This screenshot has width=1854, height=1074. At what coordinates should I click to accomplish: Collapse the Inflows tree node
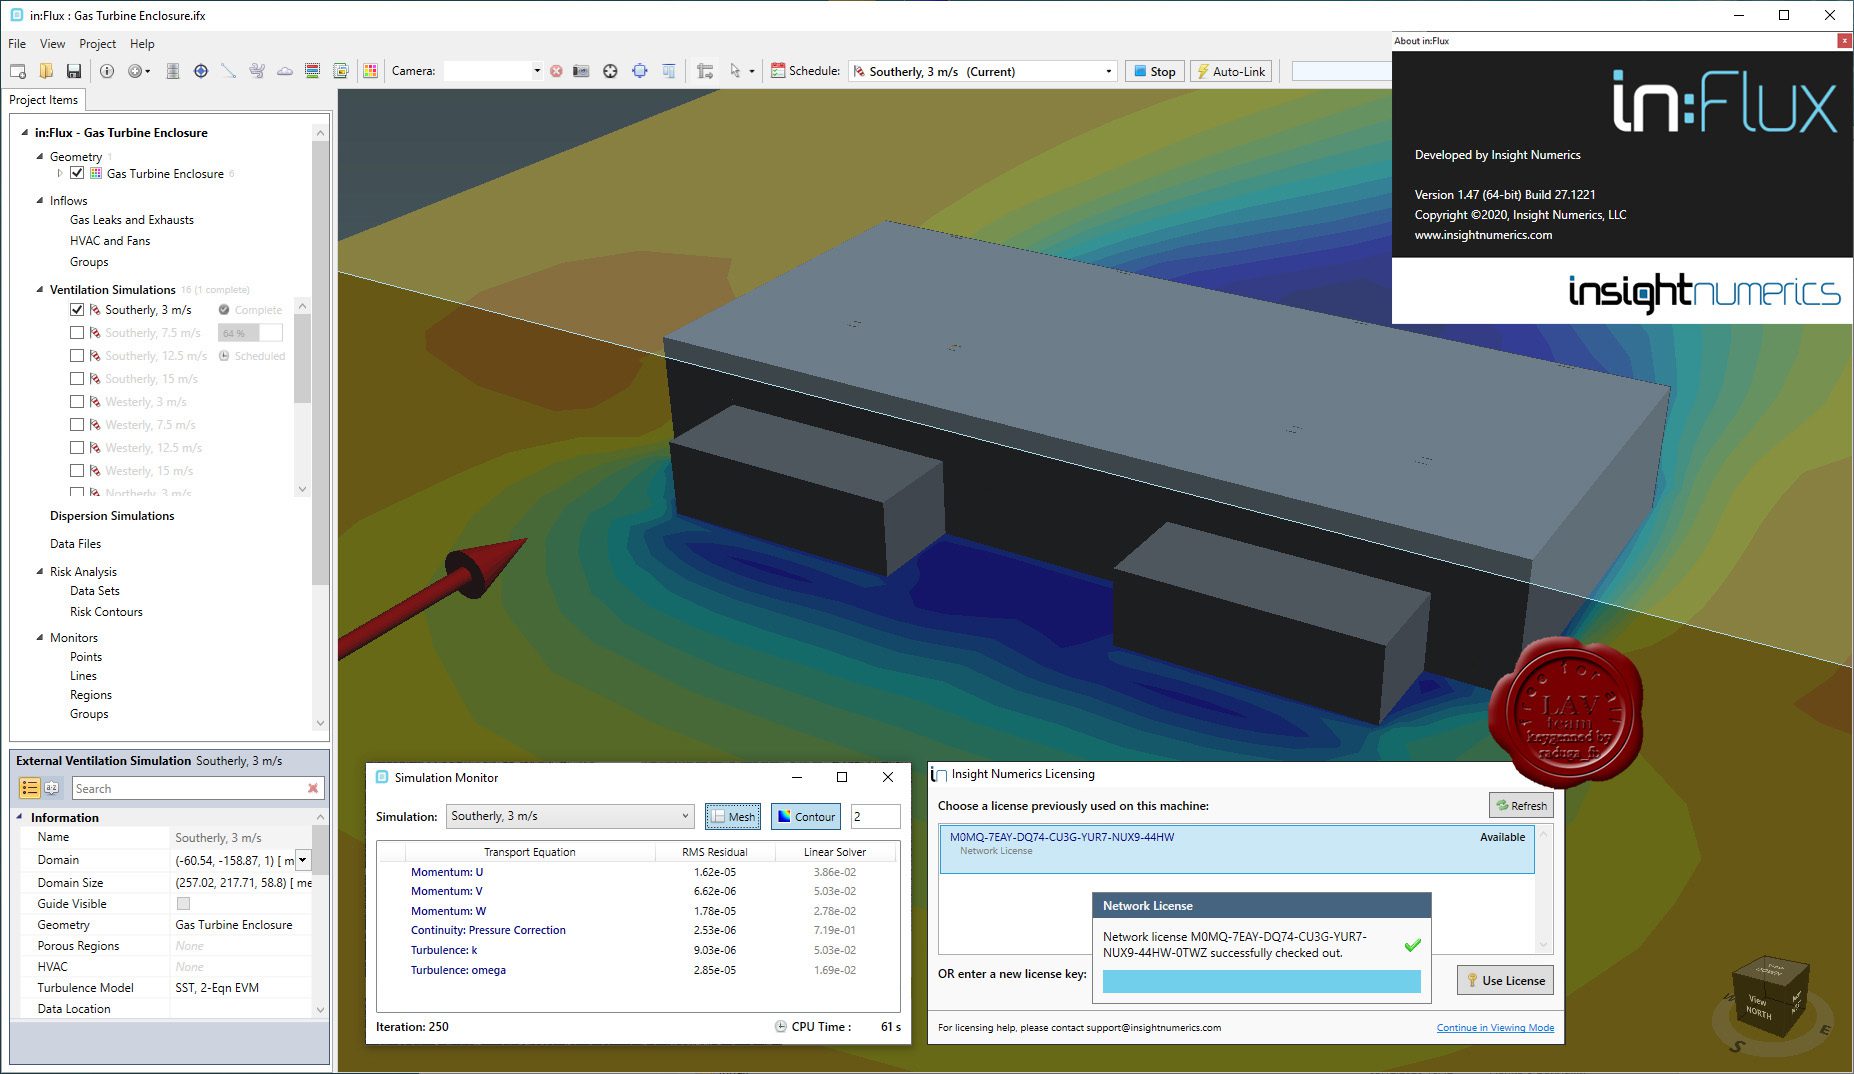pos(40,200)
